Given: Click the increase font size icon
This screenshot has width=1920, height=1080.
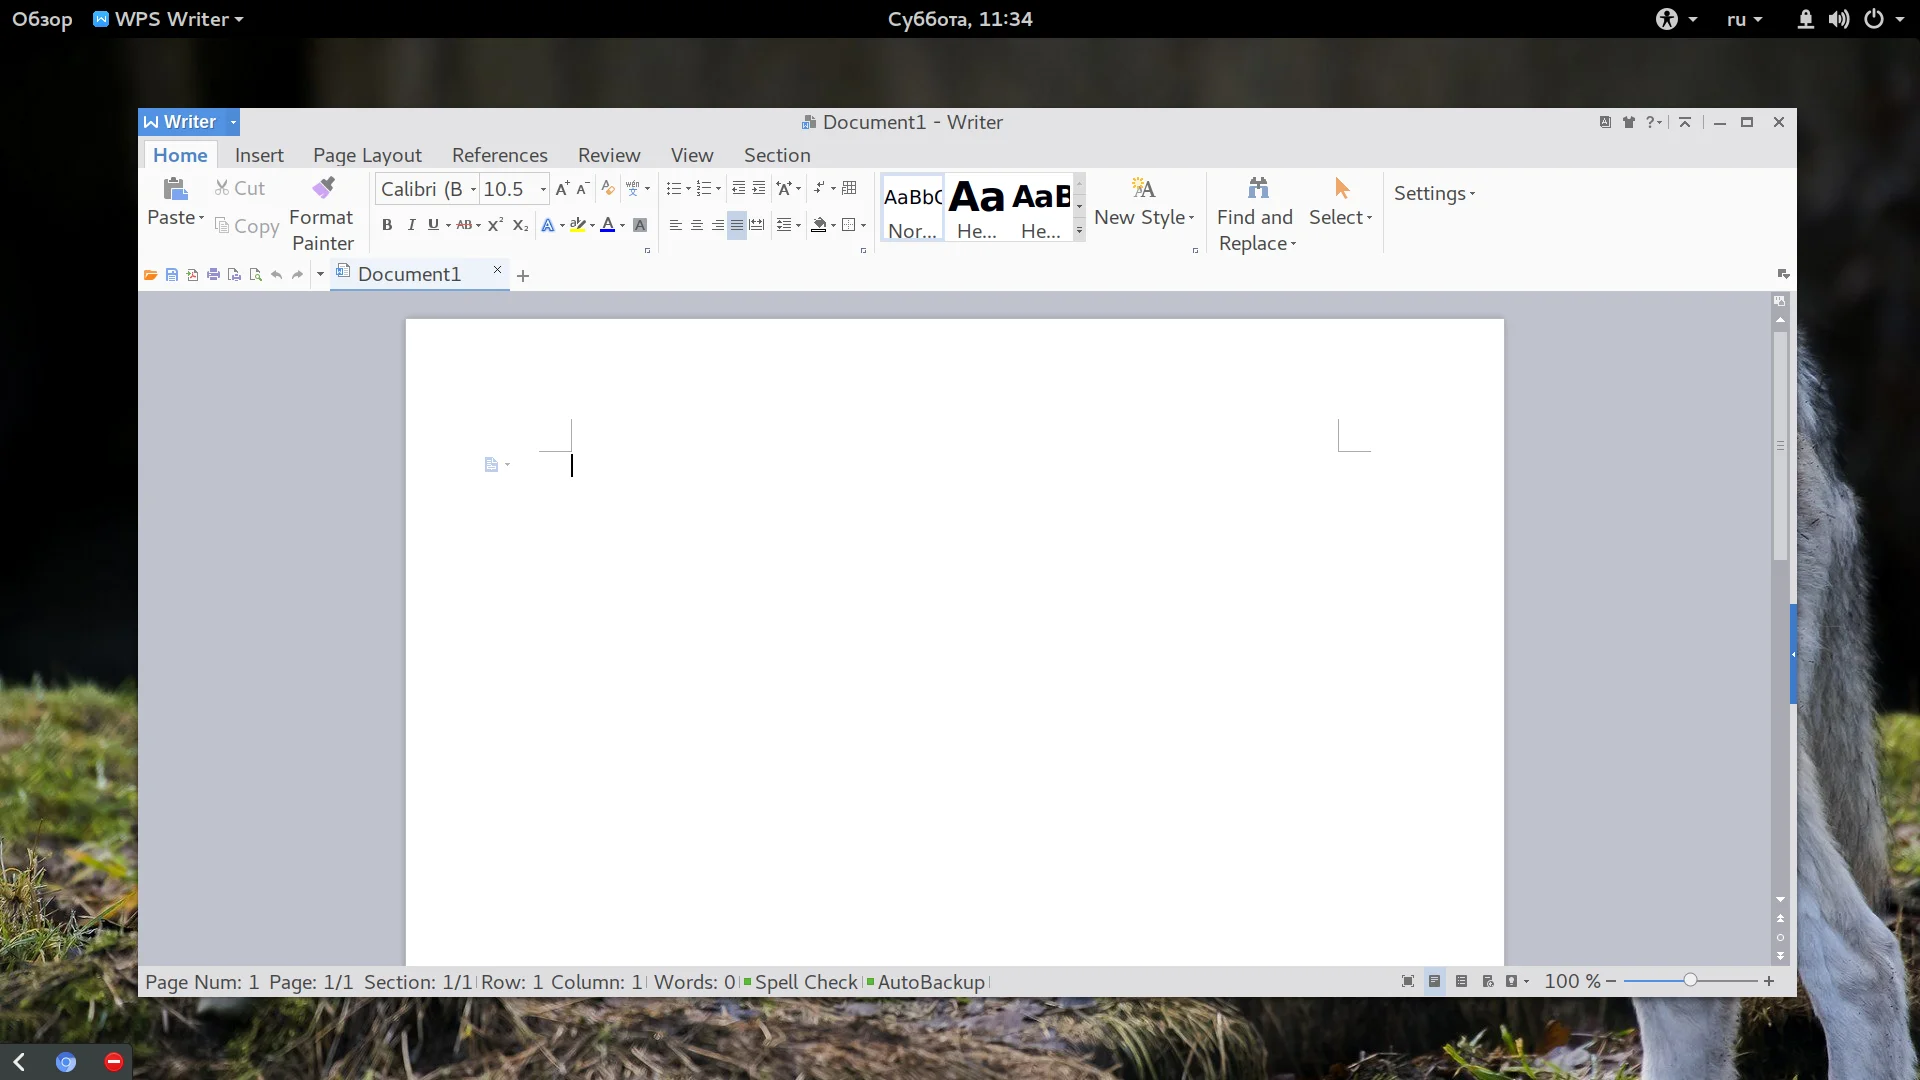Looking at the screenshot, I should tap(562, 188).
